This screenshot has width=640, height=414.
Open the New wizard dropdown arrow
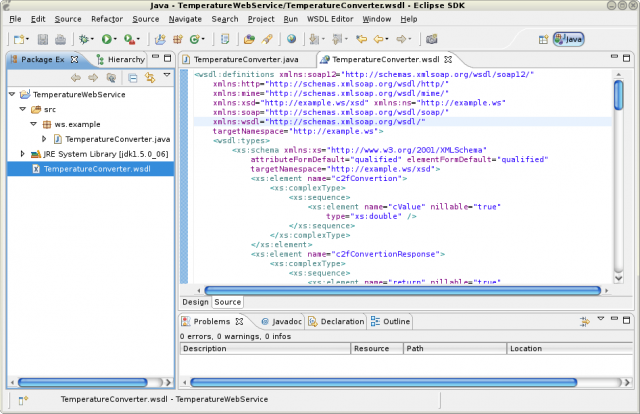click(x=27, y=39)
